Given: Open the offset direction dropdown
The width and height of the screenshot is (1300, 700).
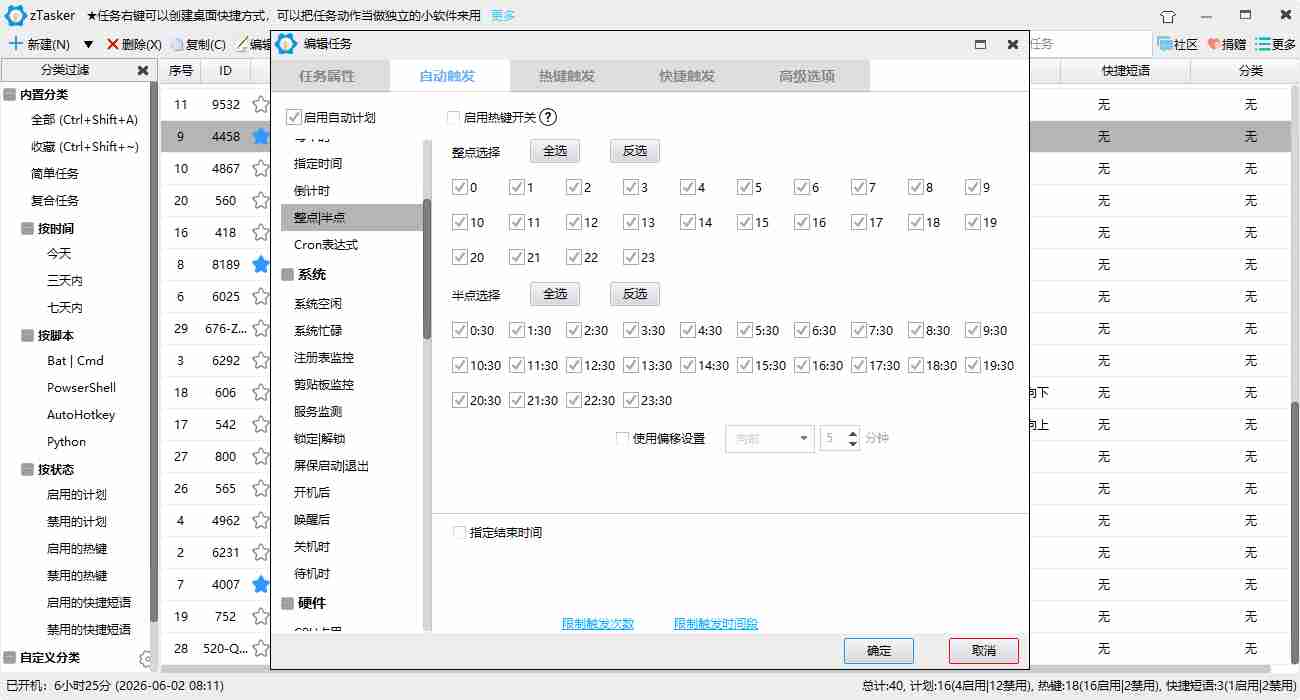Looking at the screenshot, I should click(x=769, y=438).
